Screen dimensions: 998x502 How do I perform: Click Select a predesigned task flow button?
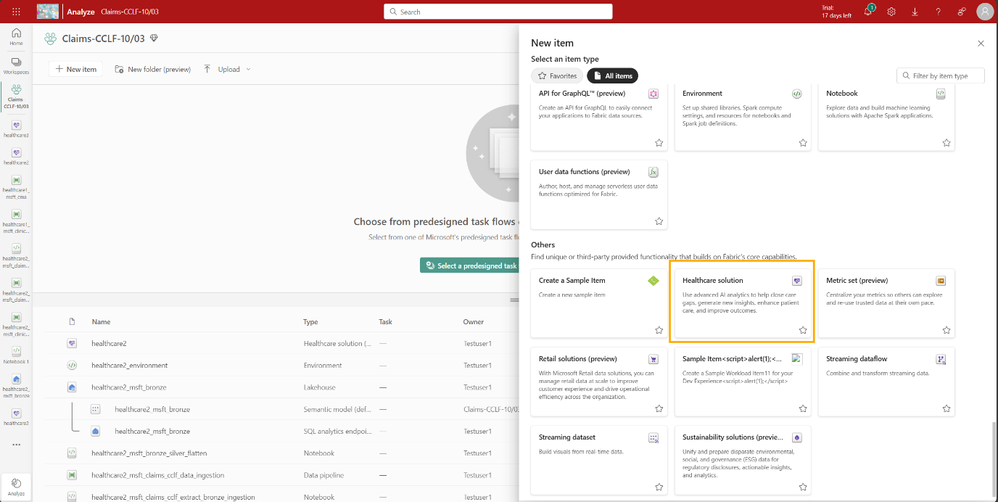pos(470,266)
